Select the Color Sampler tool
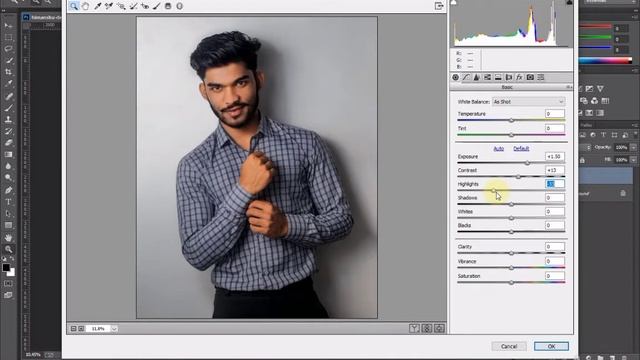Screen dimensions: 640x360 109,6
